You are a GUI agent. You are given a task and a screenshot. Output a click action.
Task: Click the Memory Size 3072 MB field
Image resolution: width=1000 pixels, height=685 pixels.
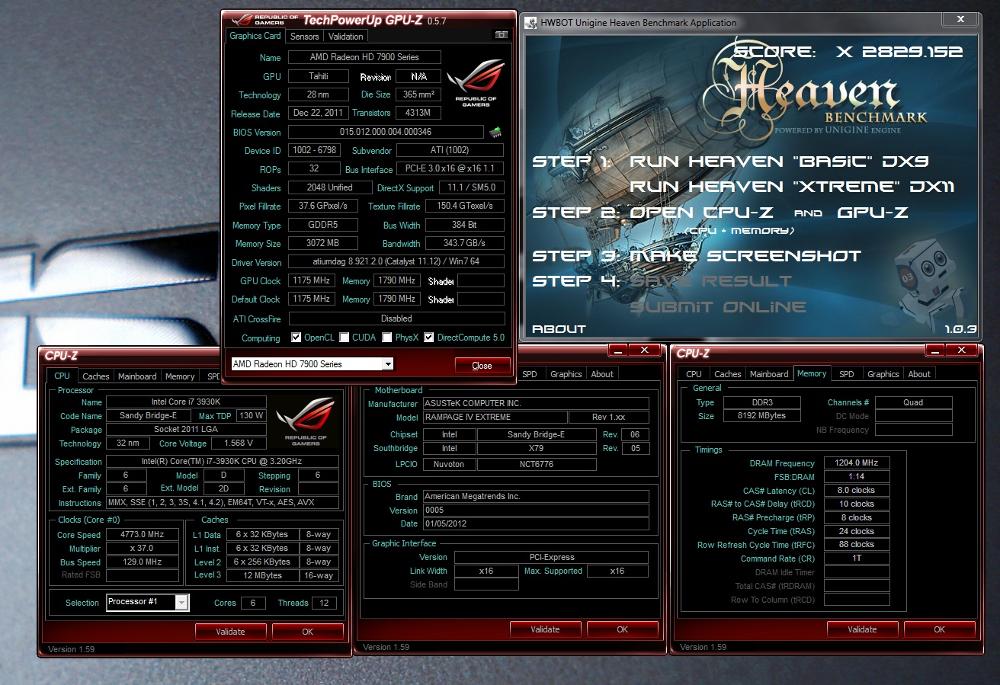[x=323, y=243]
